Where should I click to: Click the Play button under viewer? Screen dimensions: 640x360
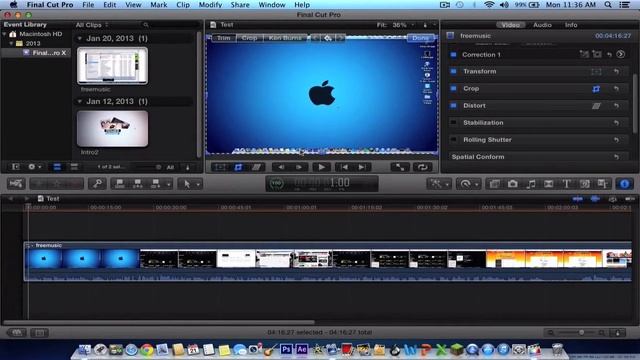[x=321, y=167]
